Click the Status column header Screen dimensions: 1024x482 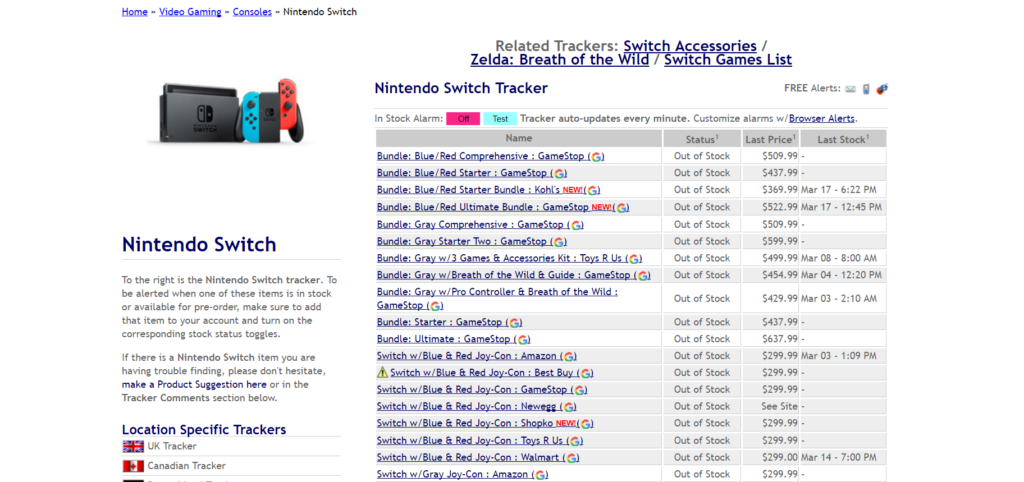click(702, 138)
